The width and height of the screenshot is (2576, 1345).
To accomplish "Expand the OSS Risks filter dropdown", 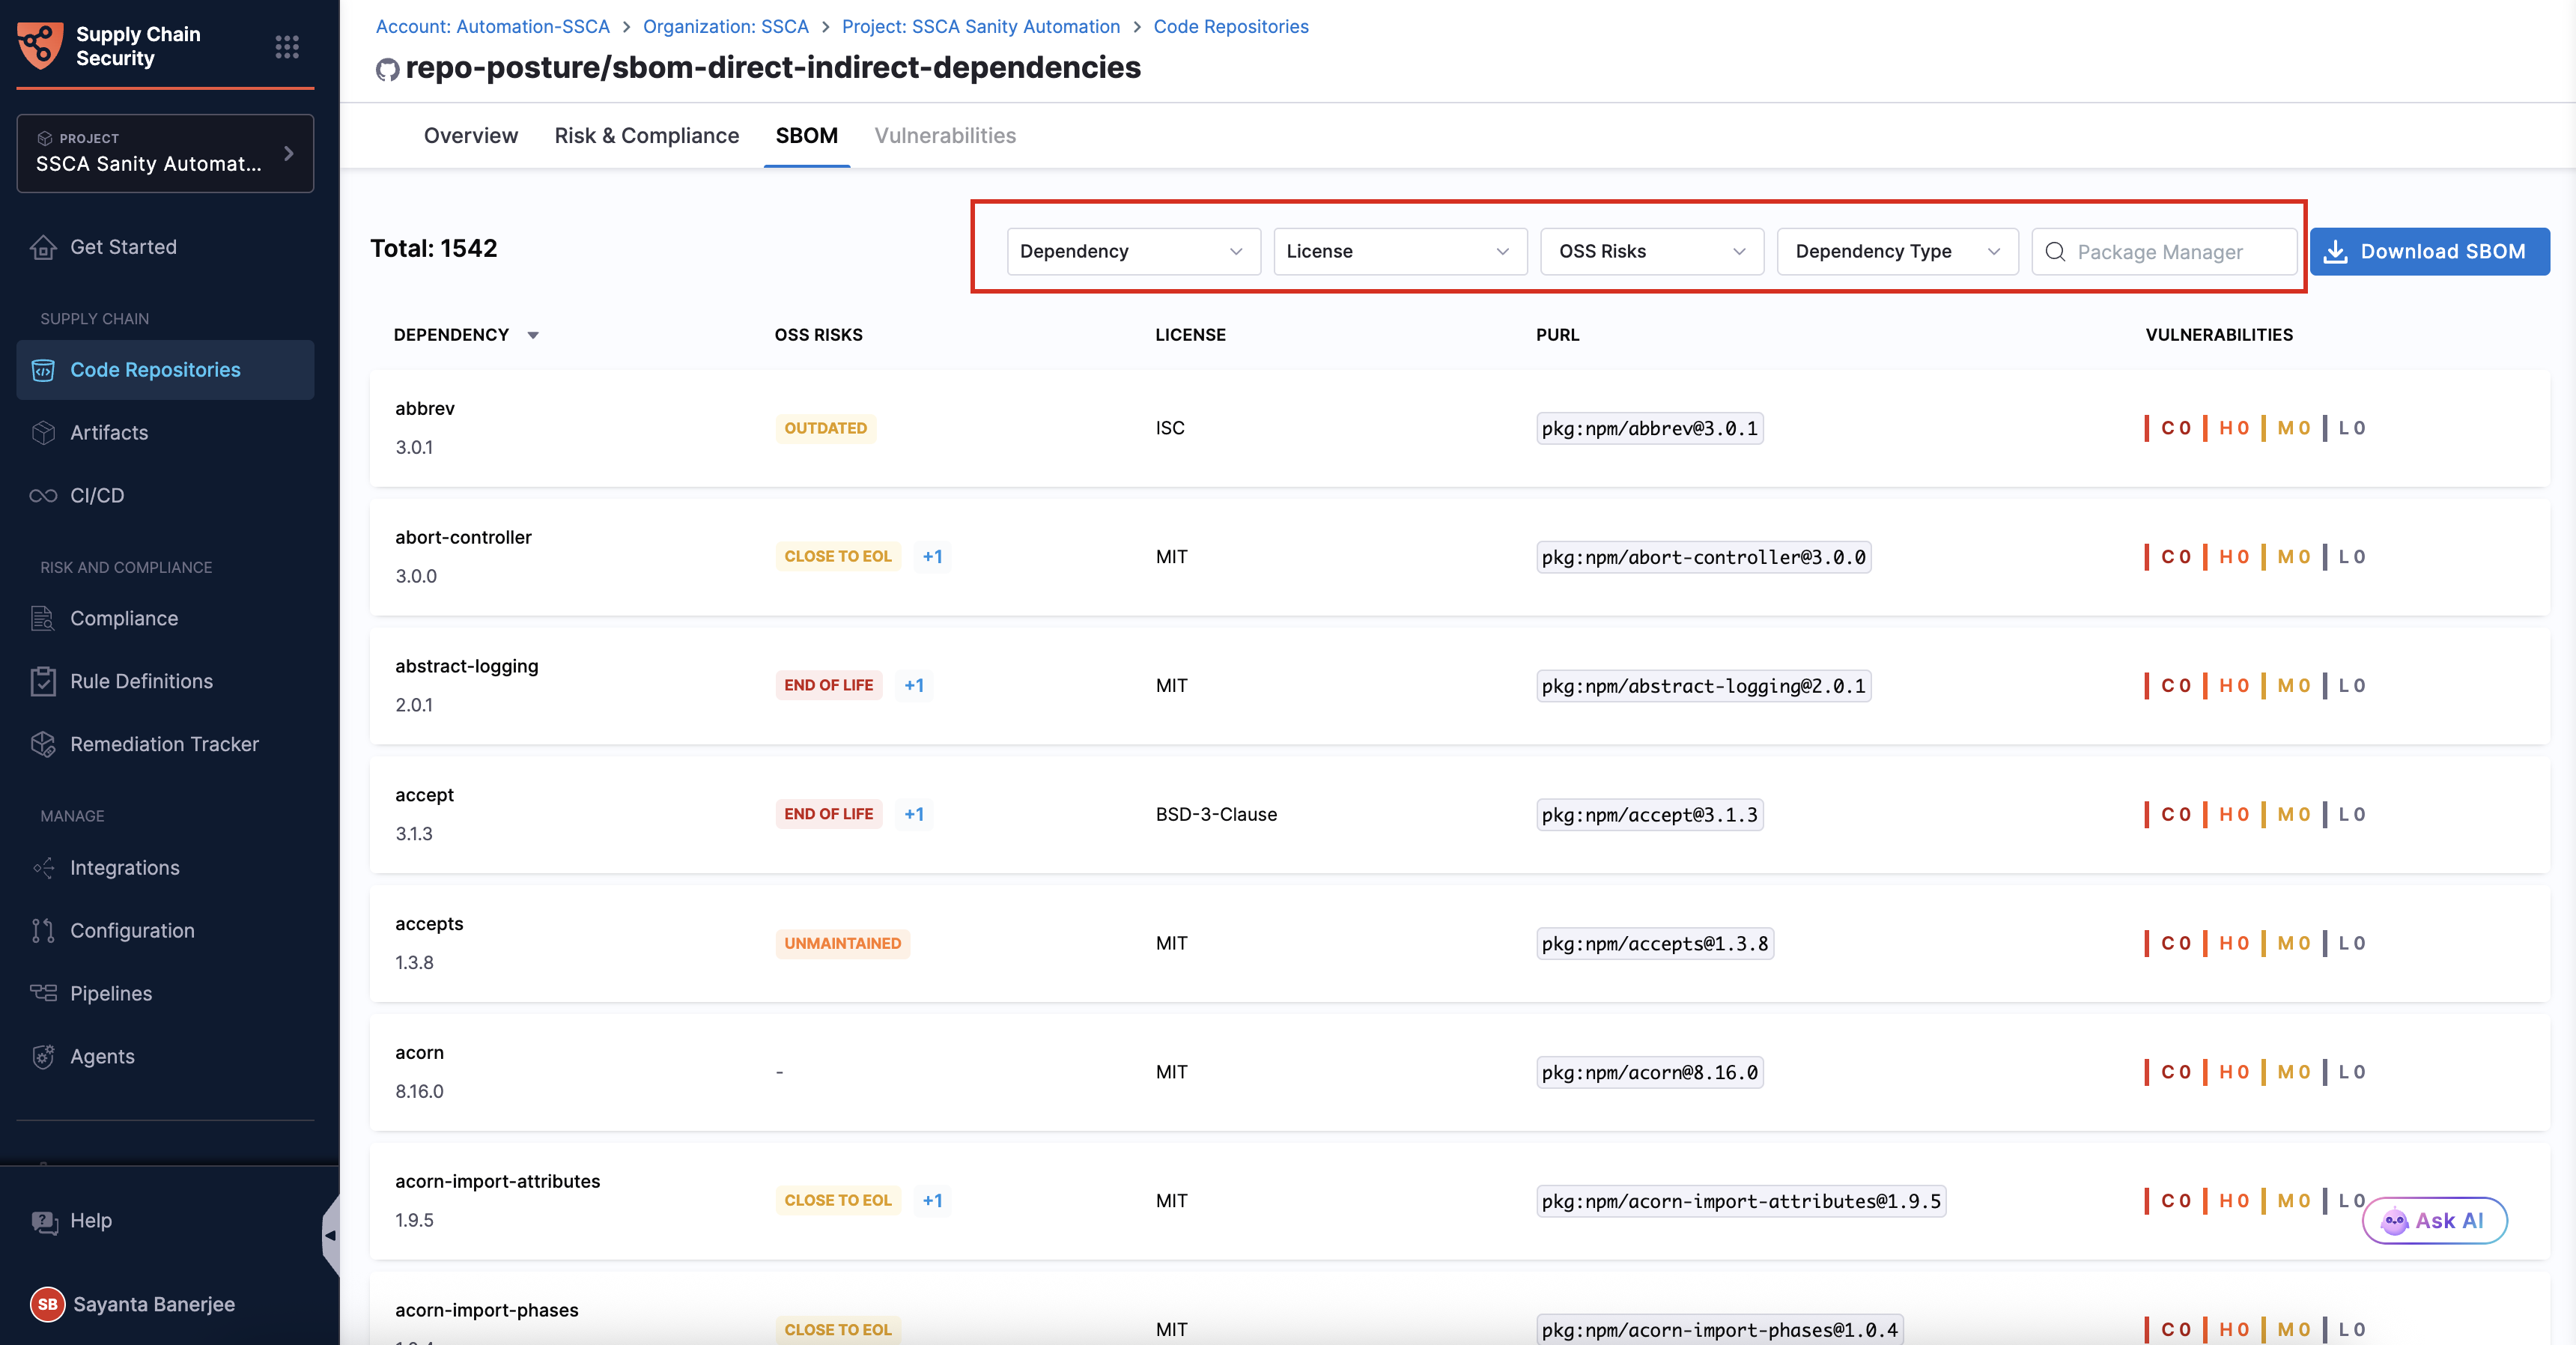I will tap(1651, 251).
